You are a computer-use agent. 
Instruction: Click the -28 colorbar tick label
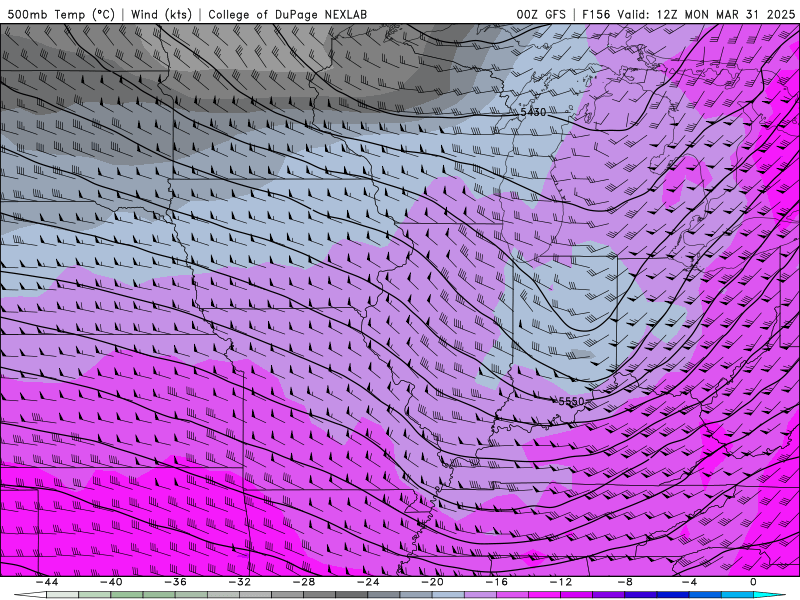point(304,582)
